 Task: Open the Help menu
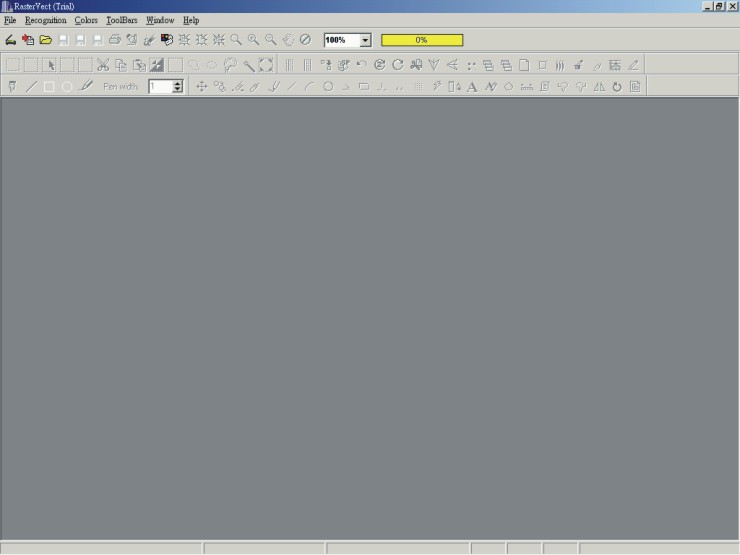coord(191,20)
